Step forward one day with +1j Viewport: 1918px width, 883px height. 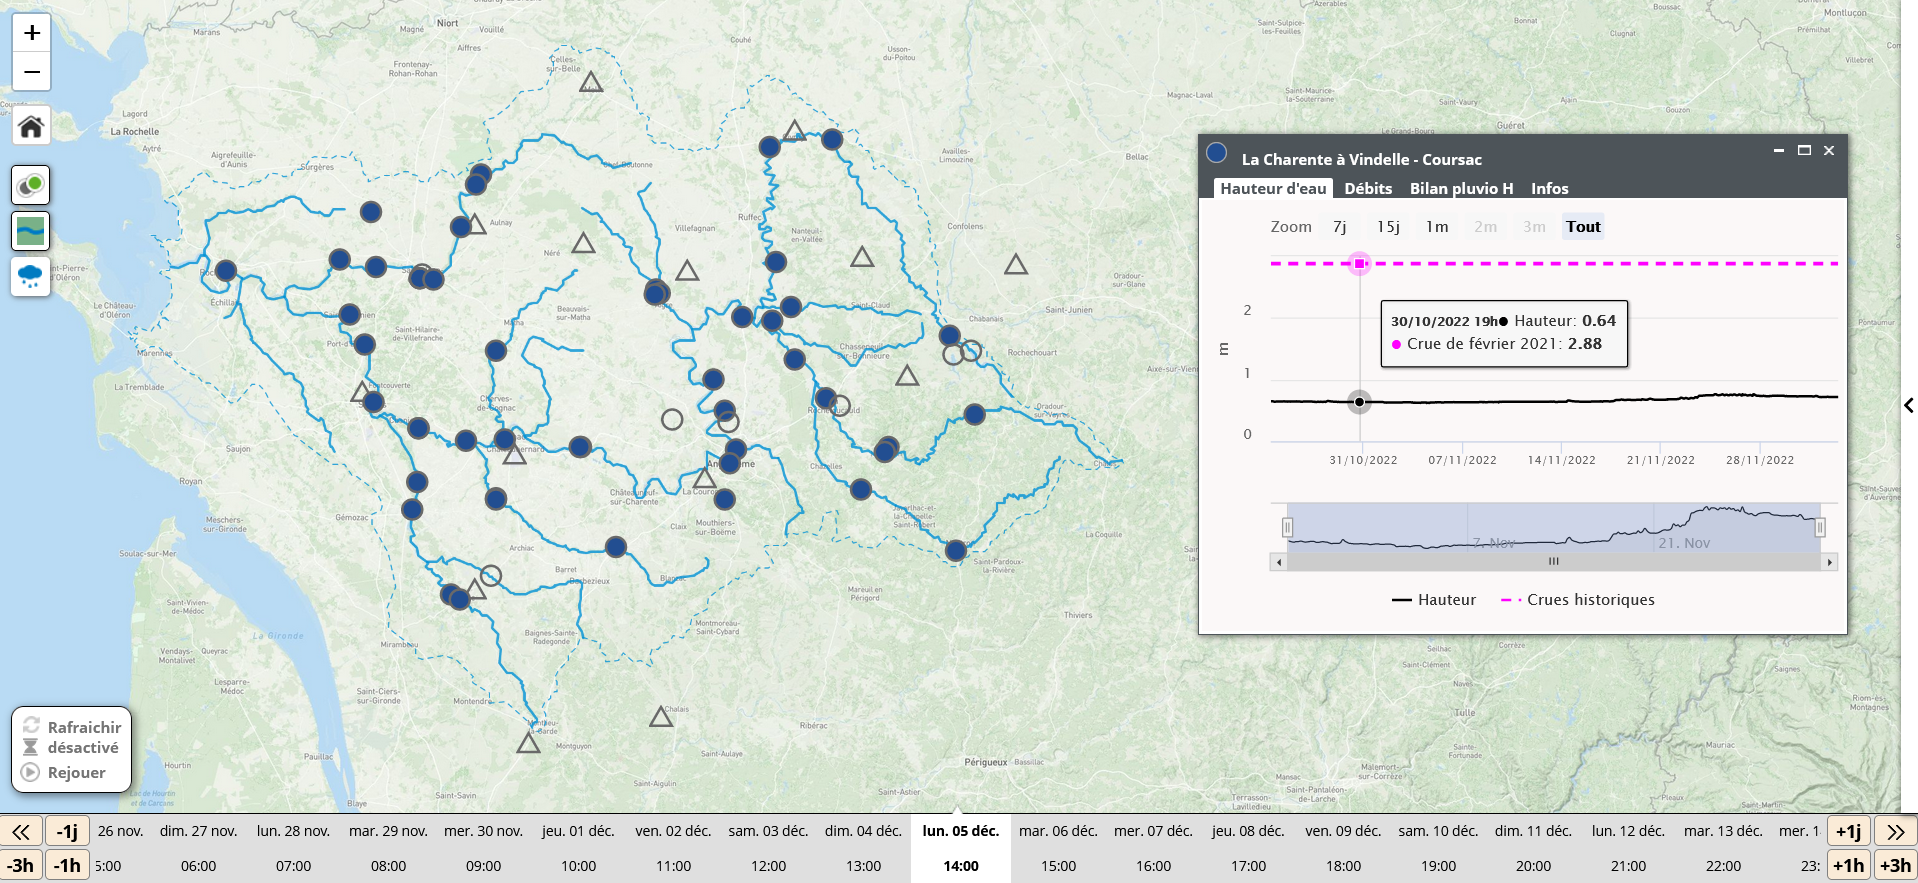pyautogui.click(x=1848, y=832)
